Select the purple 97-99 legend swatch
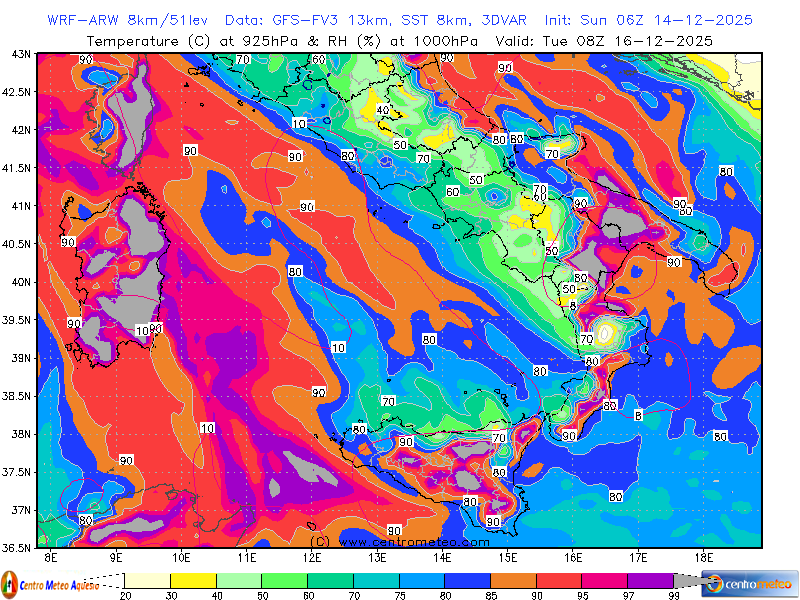Viewport: 800px width, 600px height. [x=650, y=580]
